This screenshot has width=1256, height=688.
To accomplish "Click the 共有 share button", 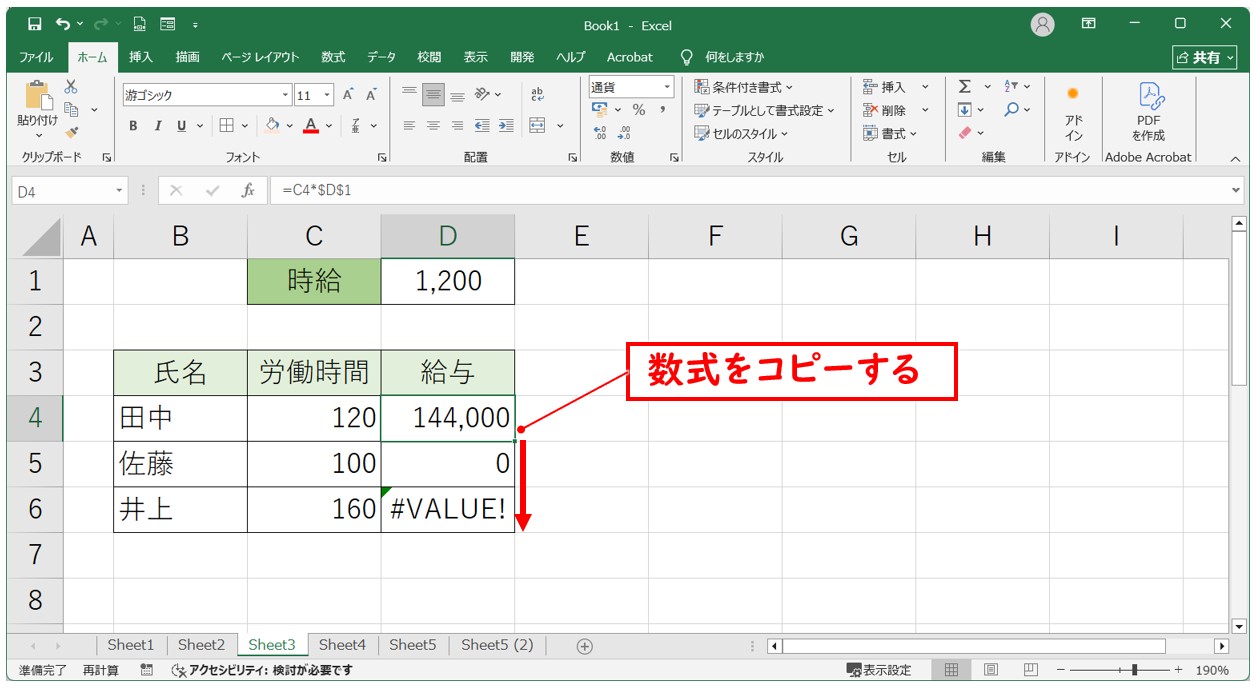I will (x=1205, y=57).
